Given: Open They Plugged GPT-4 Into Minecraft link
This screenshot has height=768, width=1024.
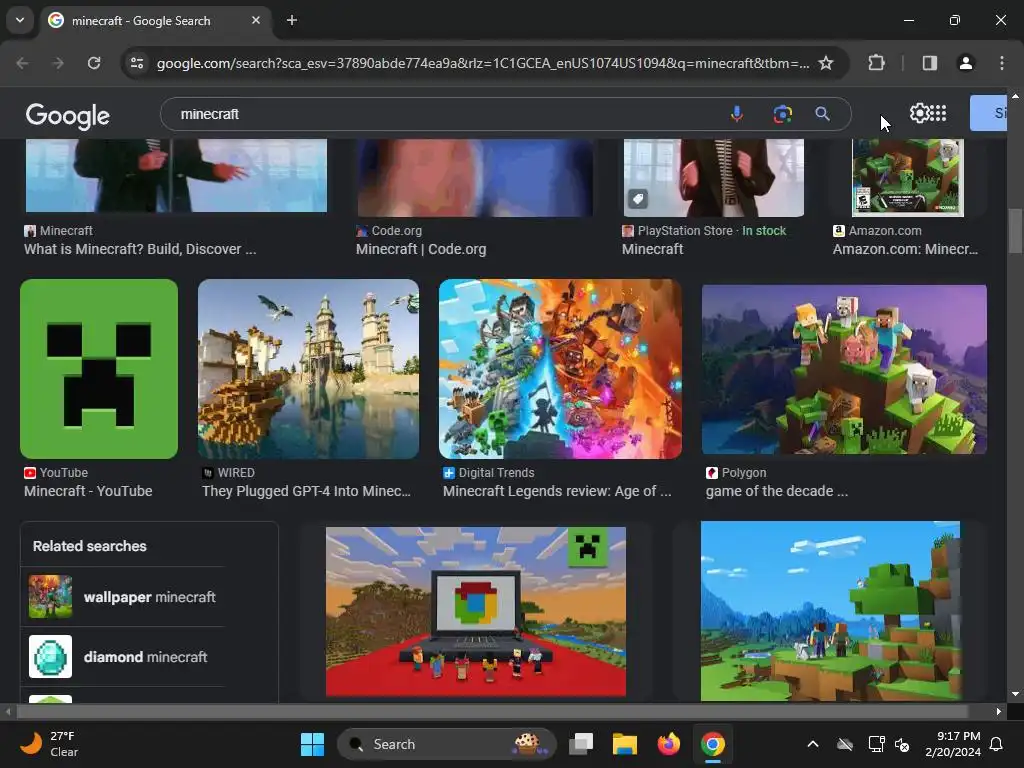Looking at the screenshot, I should tap(306, 491).
